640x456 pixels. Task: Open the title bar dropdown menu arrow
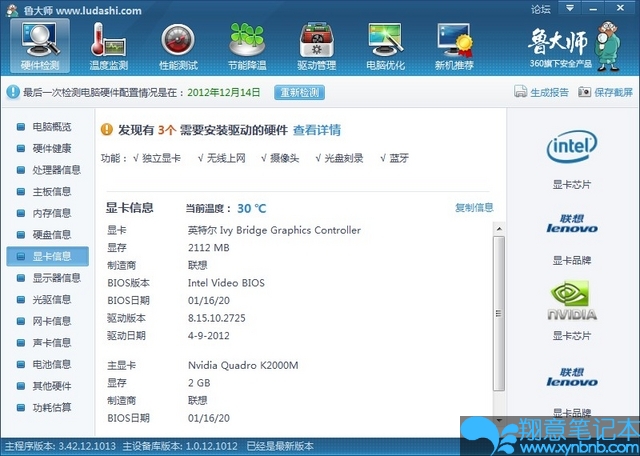(570, 9)
